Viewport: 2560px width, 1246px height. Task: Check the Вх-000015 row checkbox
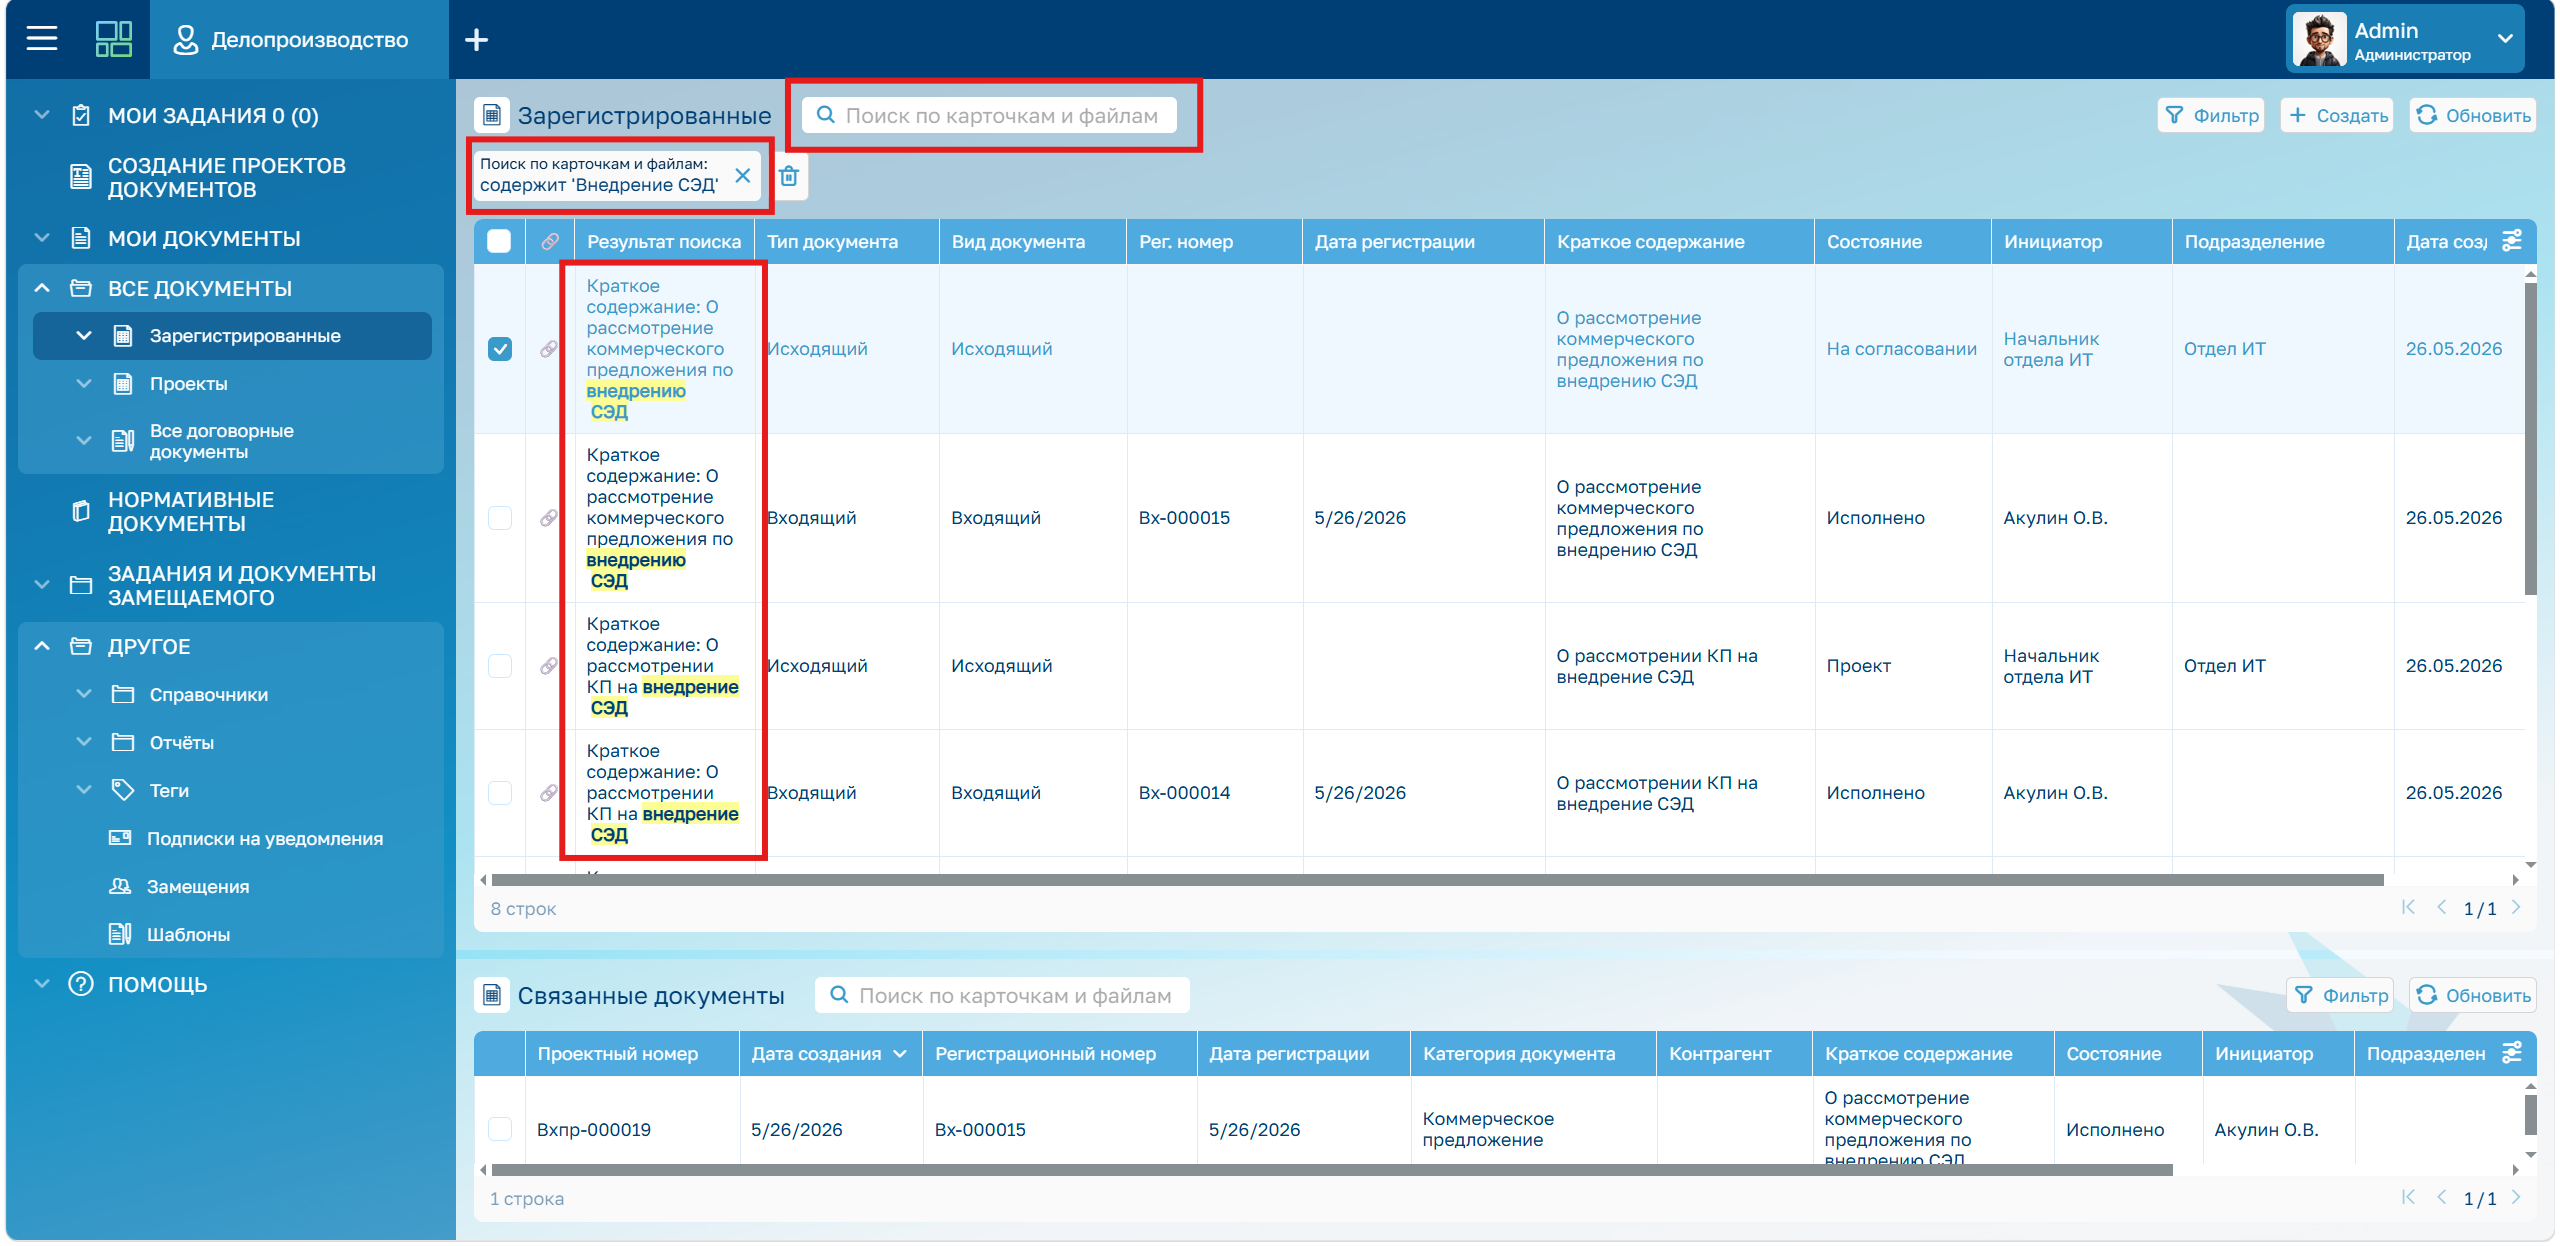coord(500,518)
